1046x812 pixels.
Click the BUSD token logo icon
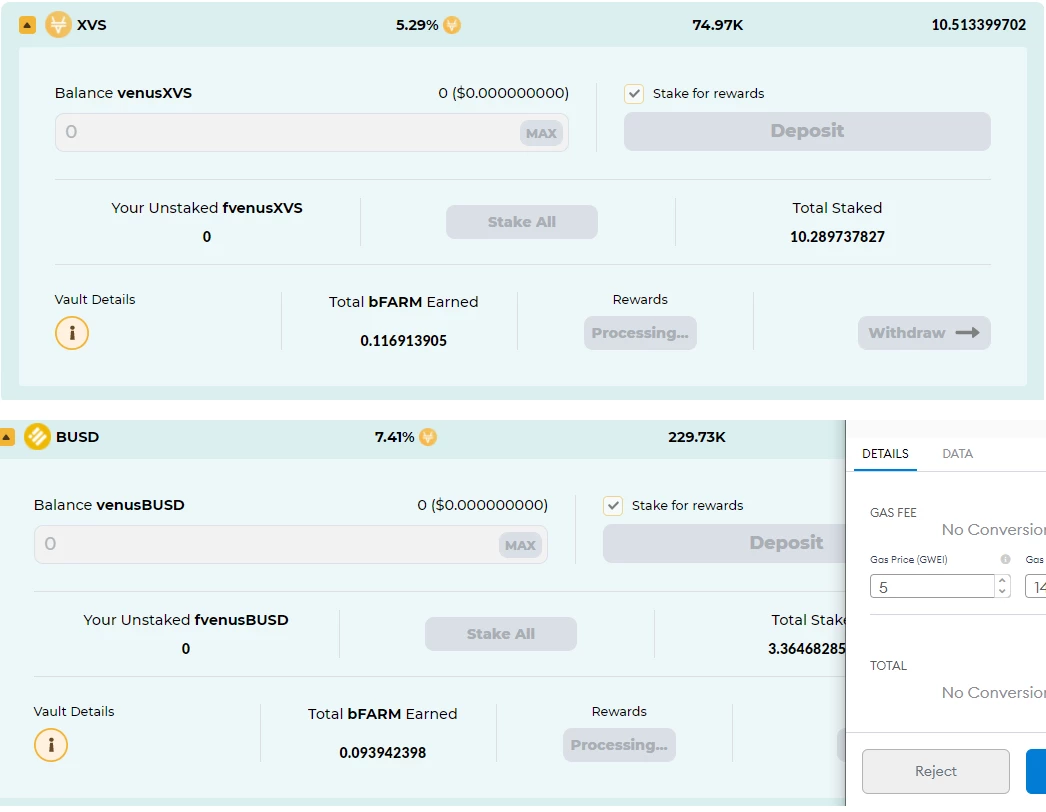(37, 437)
